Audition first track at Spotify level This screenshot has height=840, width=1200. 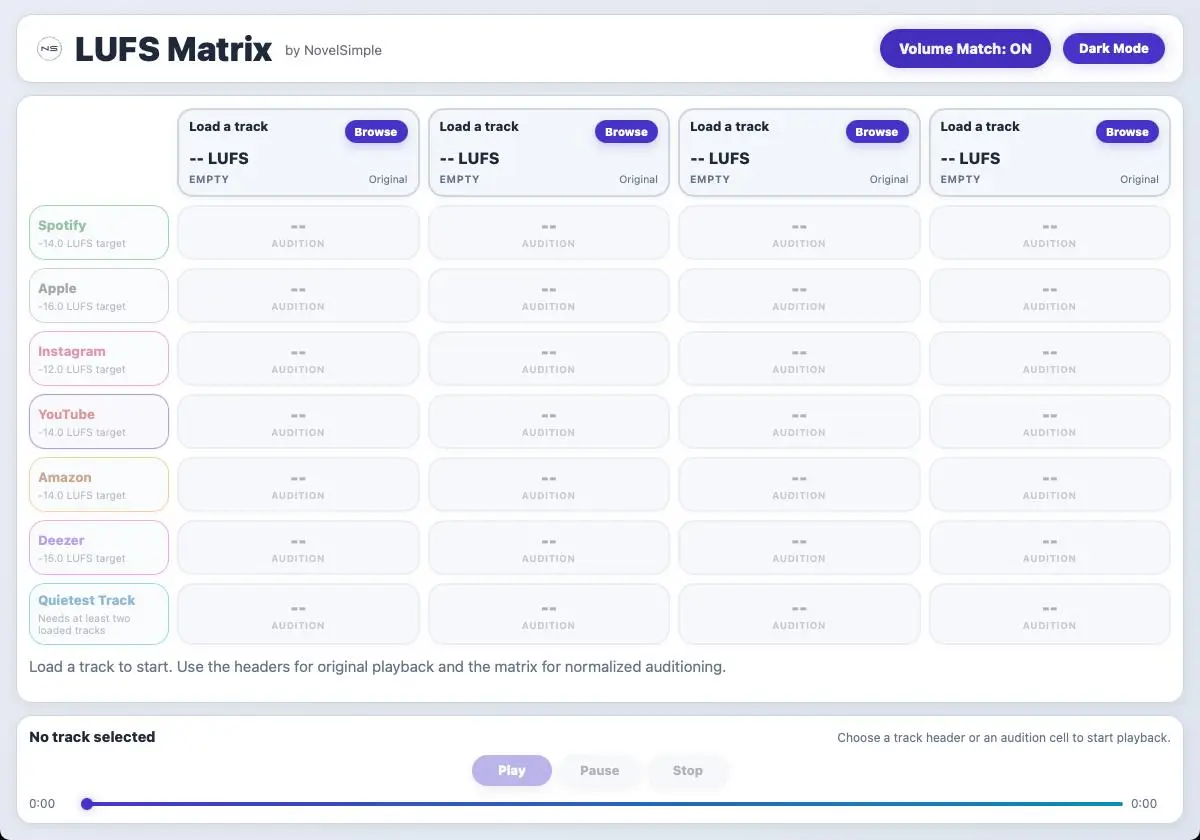298,233
